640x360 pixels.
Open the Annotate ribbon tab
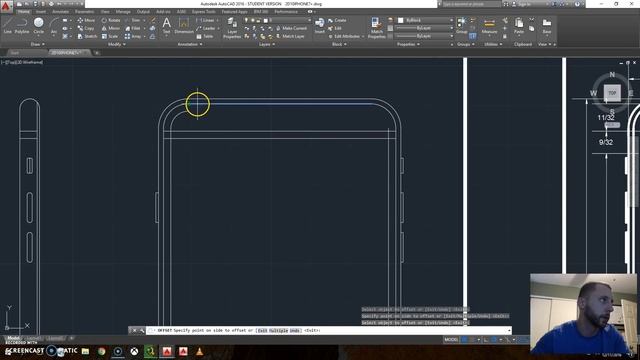[x=60, y=11]
